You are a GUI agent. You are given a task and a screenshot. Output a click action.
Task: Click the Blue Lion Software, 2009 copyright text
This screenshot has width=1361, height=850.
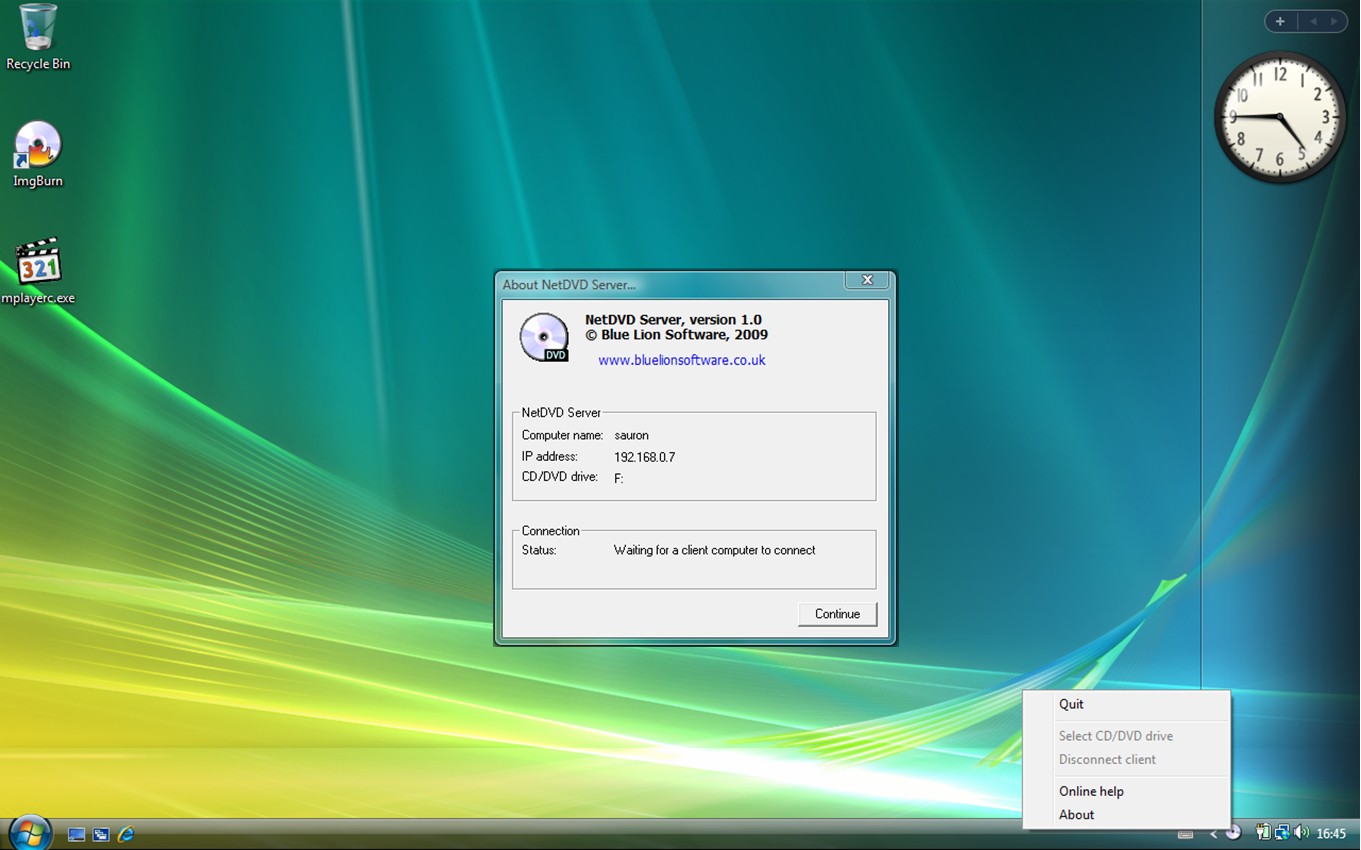(x=677, y=335)
